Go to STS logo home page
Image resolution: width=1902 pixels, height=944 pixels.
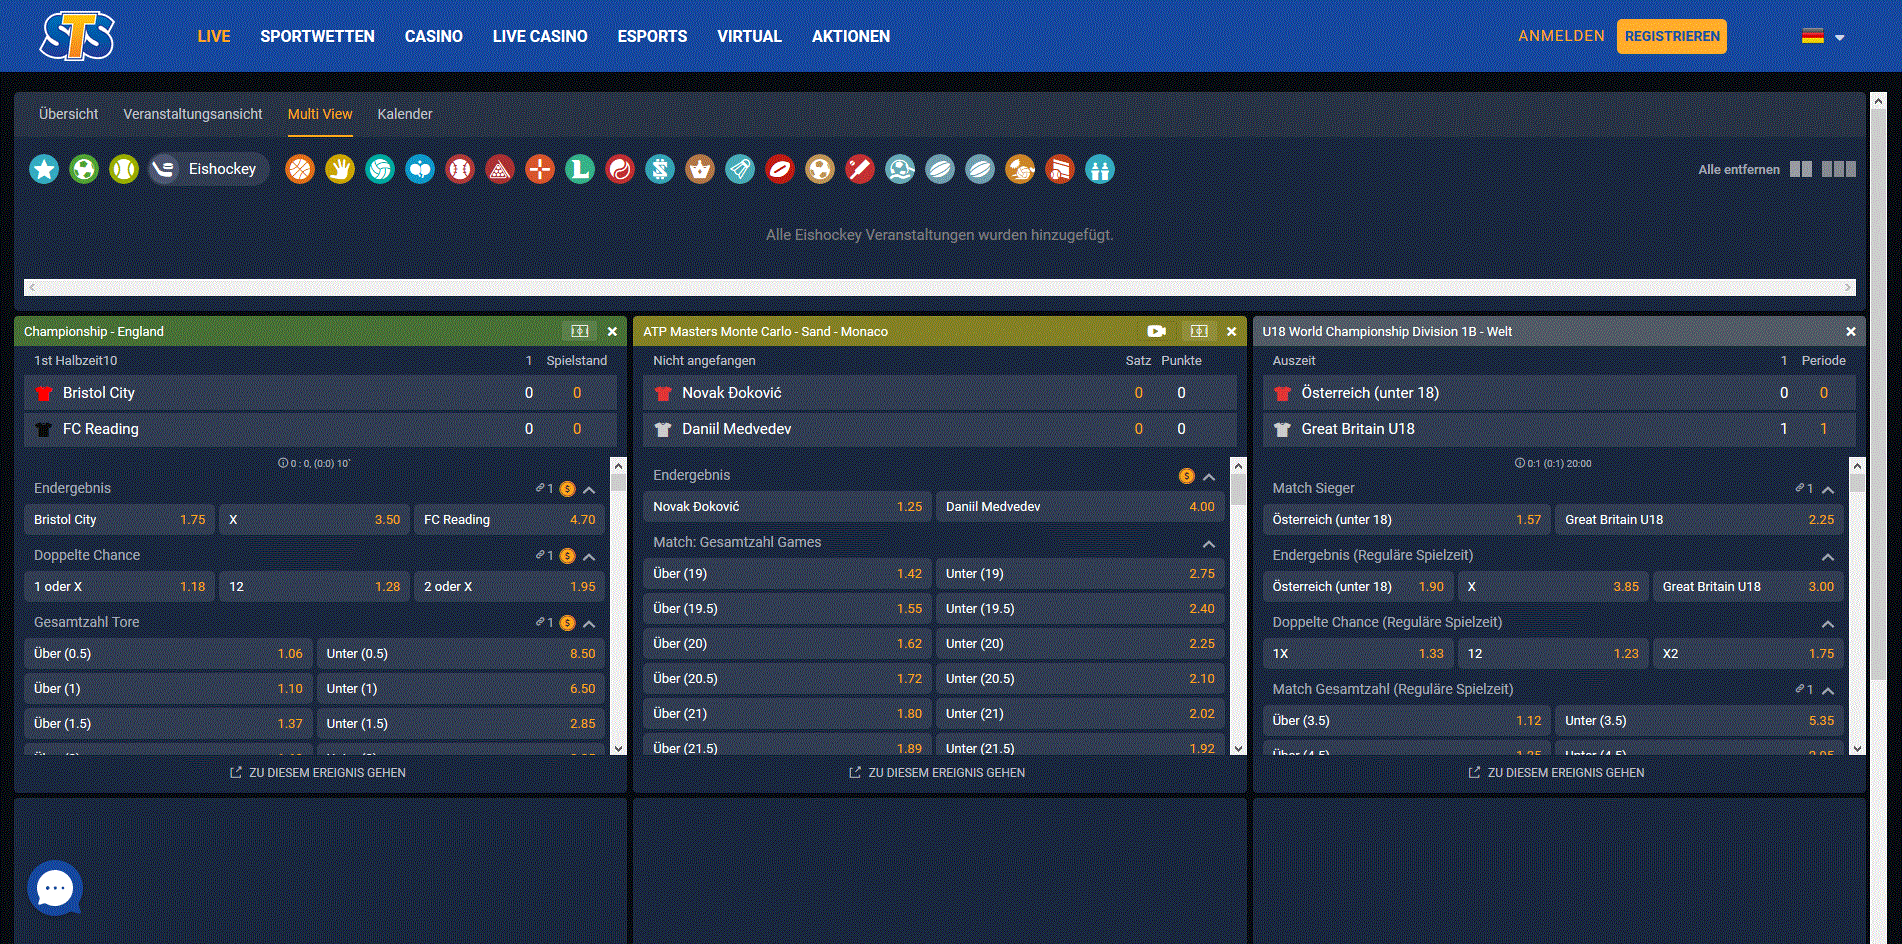click(x=77, y=36)
